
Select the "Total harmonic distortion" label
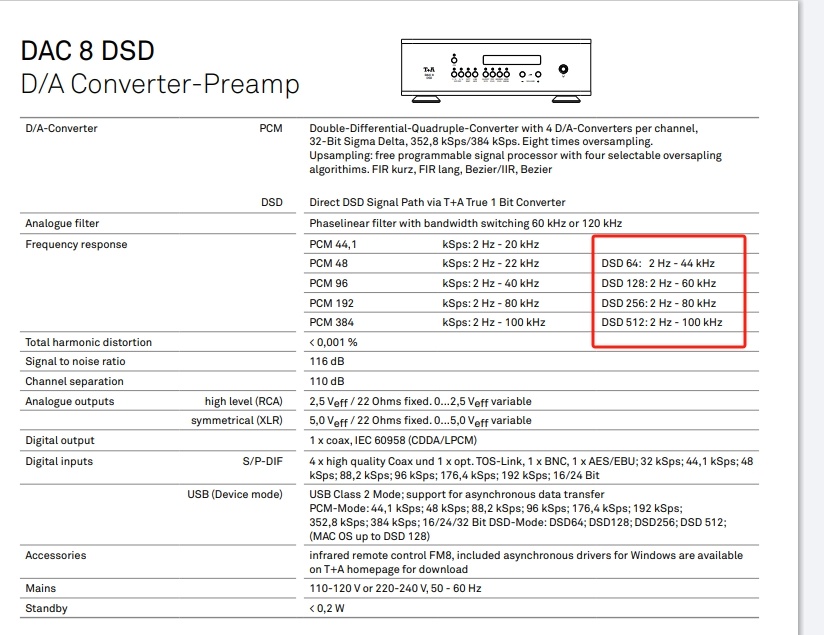pyautogui.click(x=88, y=342)
